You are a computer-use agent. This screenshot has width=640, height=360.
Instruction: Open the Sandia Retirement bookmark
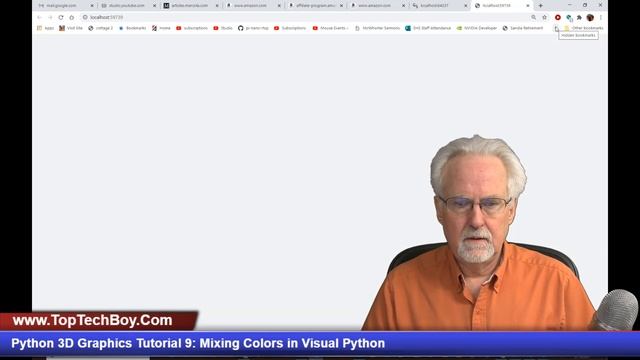coord(523,28)
